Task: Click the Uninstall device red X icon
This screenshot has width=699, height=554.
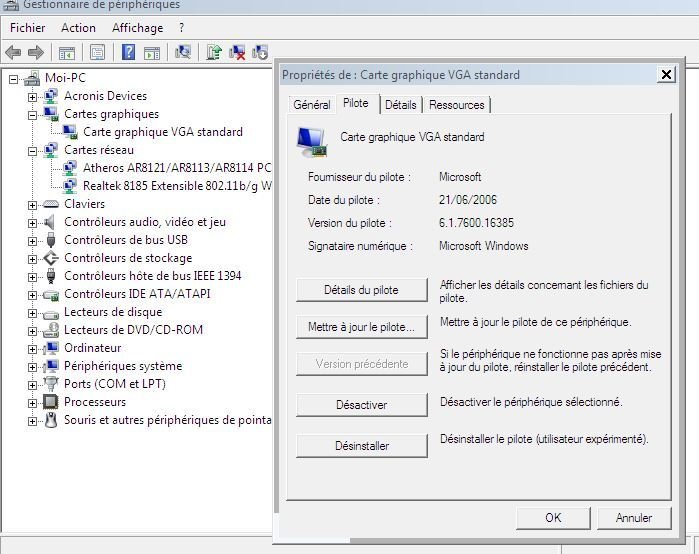Action: click(237, 52)
